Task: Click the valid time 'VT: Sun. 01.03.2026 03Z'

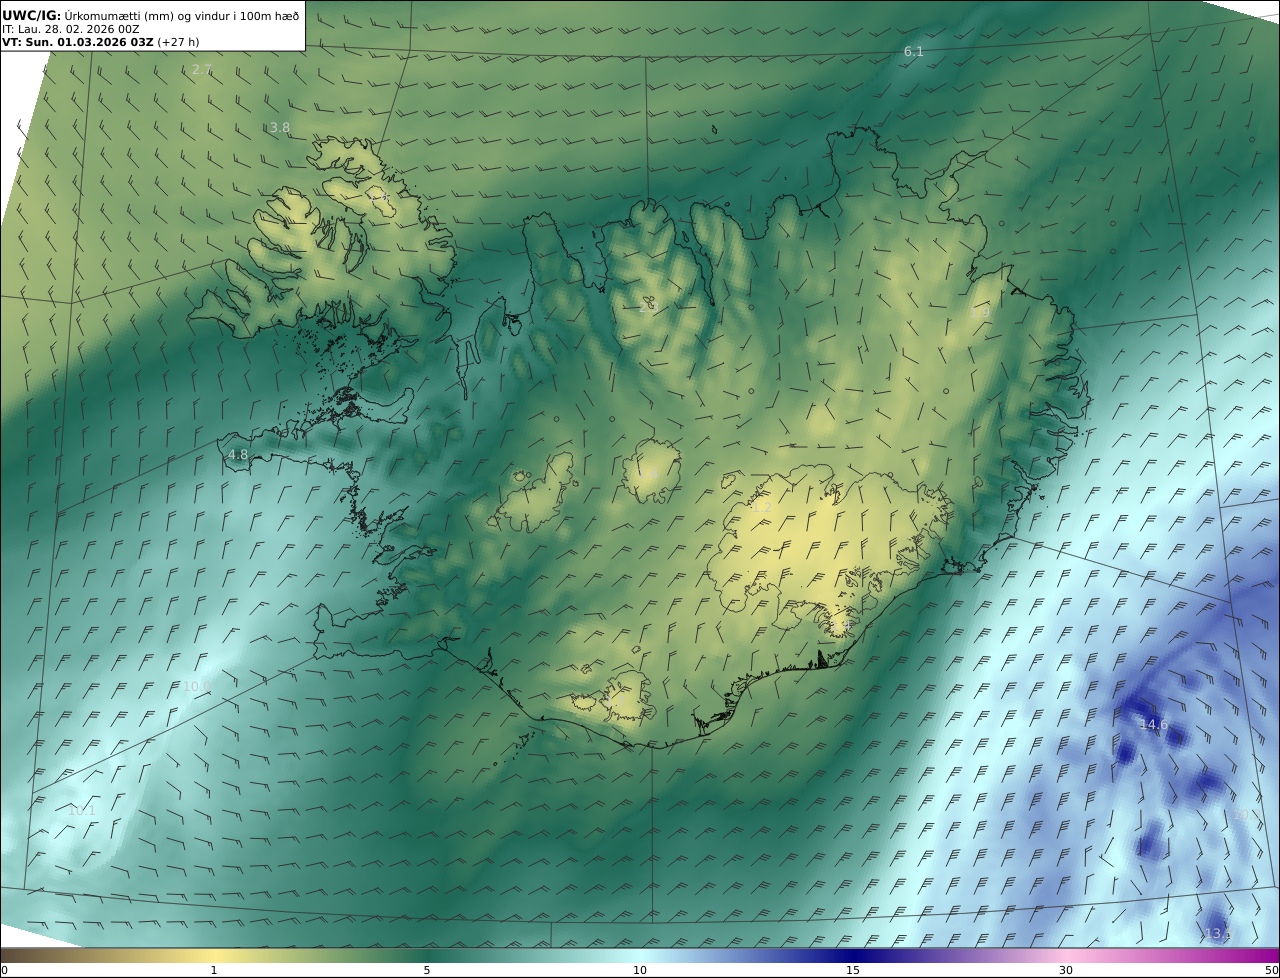Action: (78, 42)
